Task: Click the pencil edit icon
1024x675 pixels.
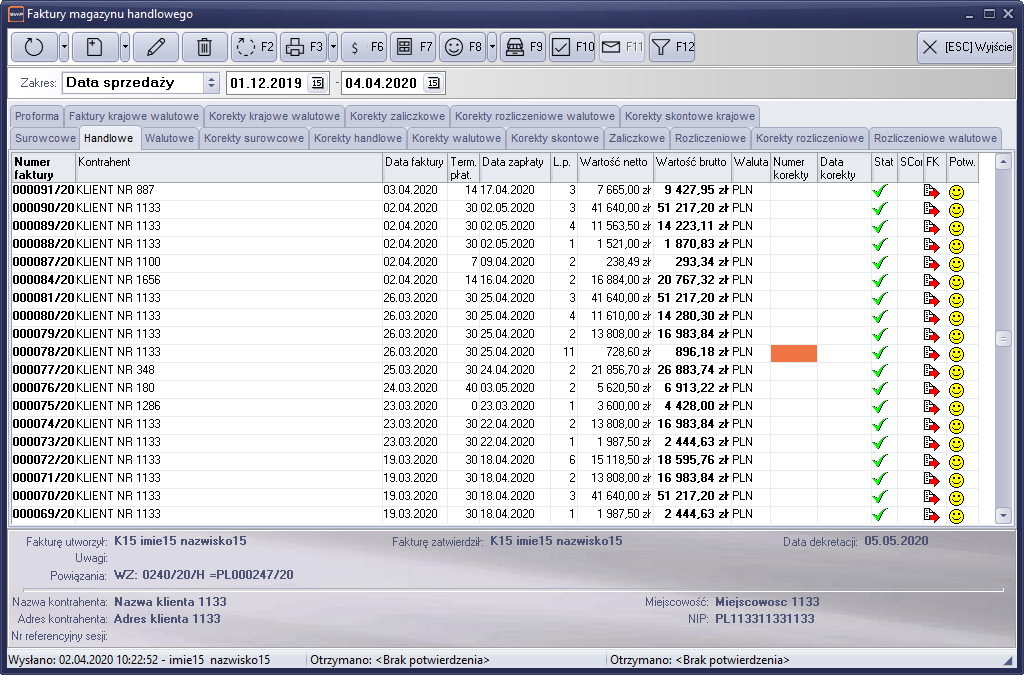Action: [x=155, y=47]
